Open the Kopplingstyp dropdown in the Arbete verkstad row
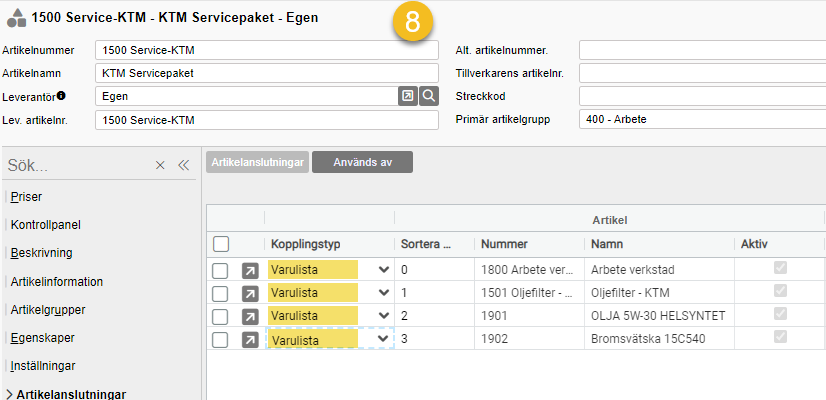Viewport: 826px width, 400px height. [x=384, y=270]
